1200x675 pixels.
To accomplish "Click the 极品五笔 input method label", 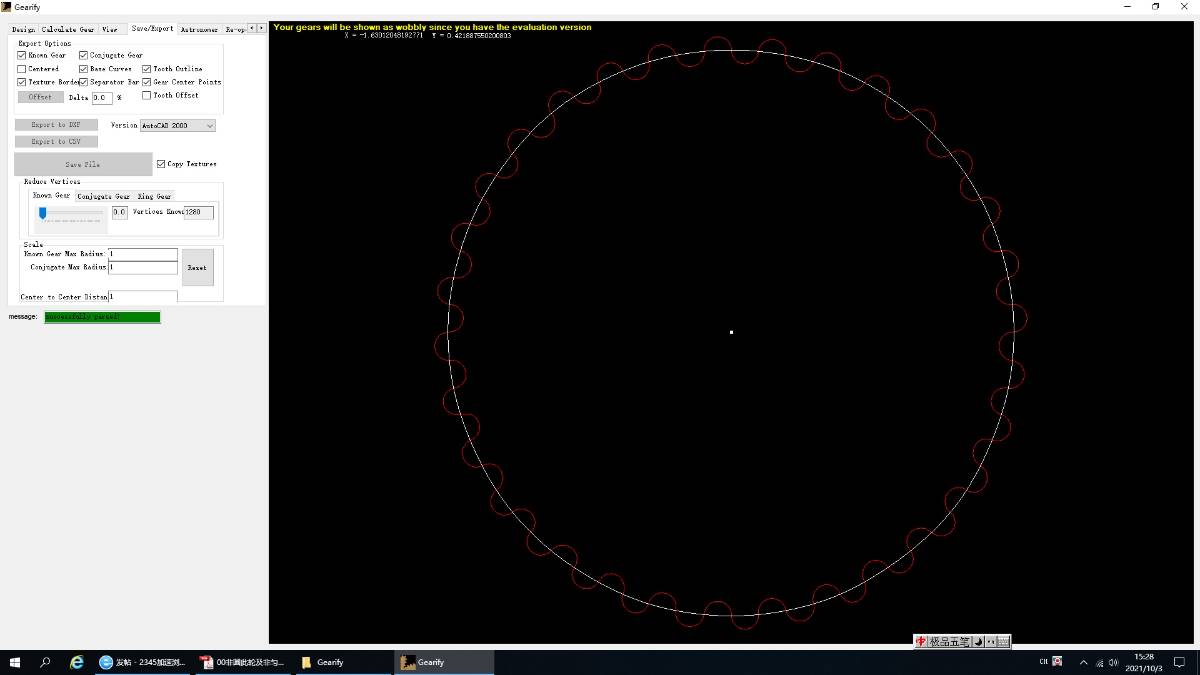I will [949, 642].
